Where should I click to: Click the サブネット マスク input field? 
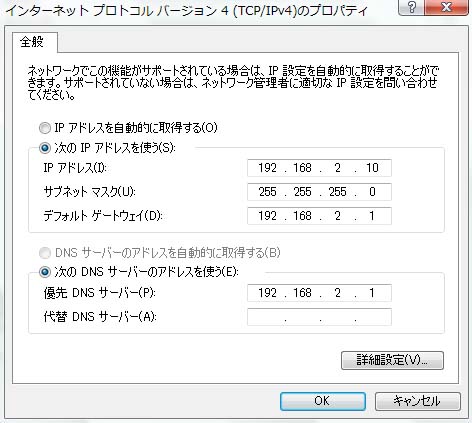pyautogui.click(x=319, y=192)
